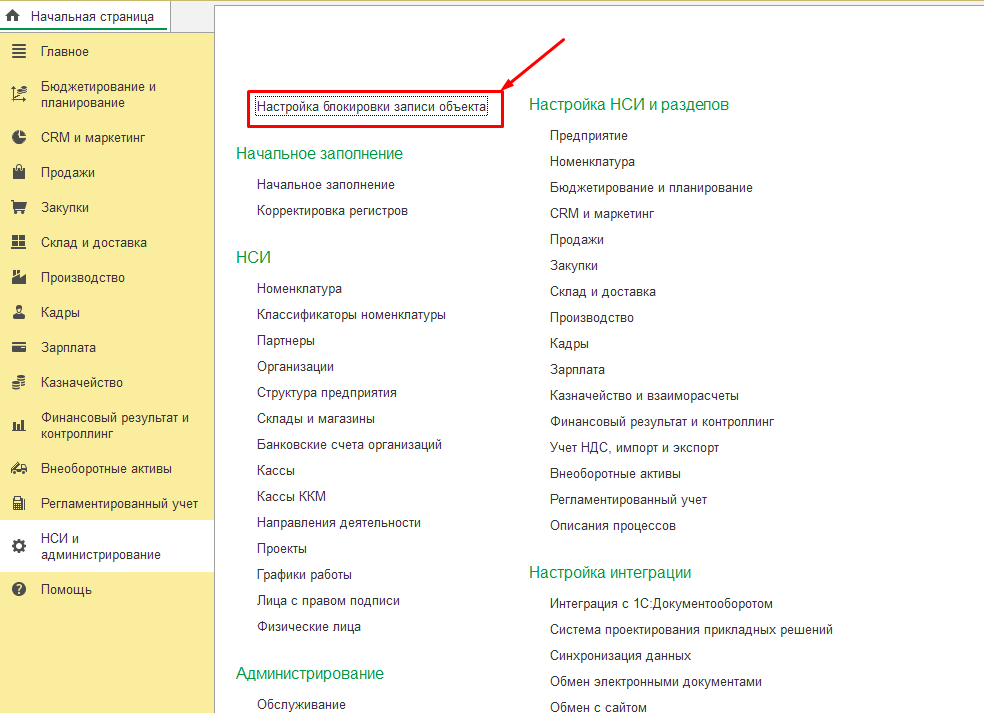Click the Казначейство coins icon
984x713 pixels.
click(x=19, y=382)
